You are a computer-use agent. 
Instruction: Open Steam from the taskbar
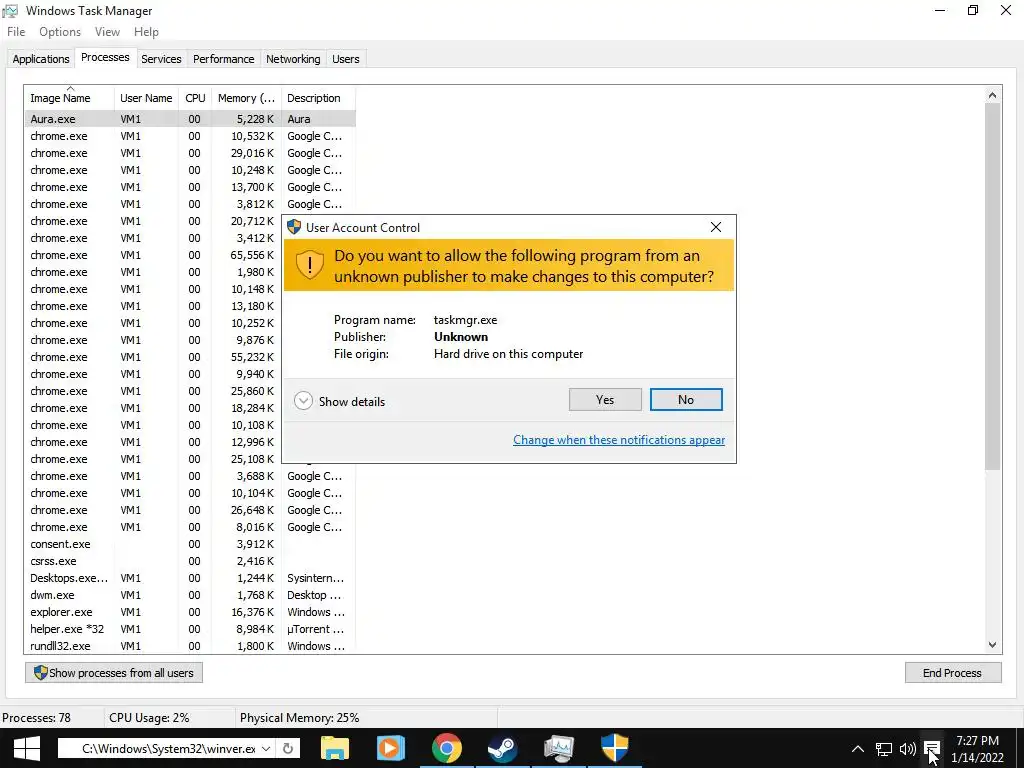(502, 748)
